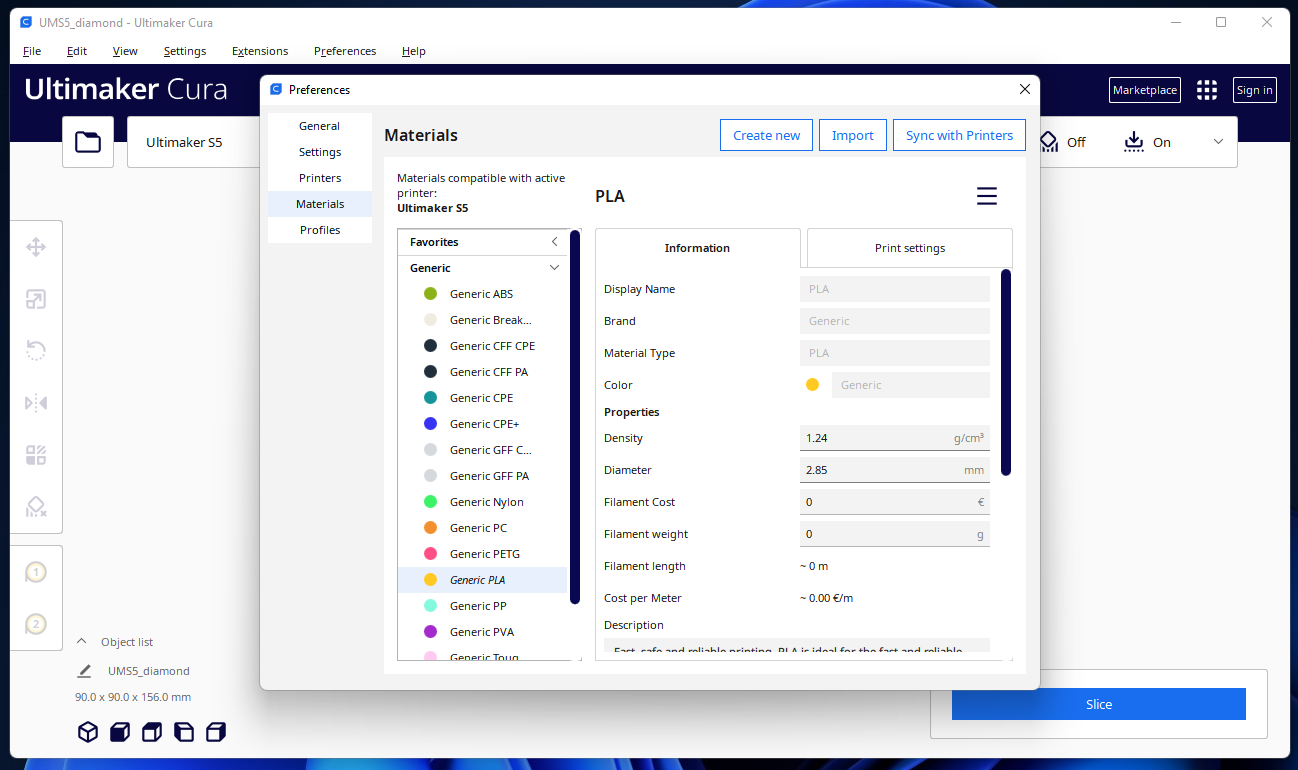Open file folder icon in Cura toolbar
The height and width of the screenshot is (770, 1298).
coord(88,142)
